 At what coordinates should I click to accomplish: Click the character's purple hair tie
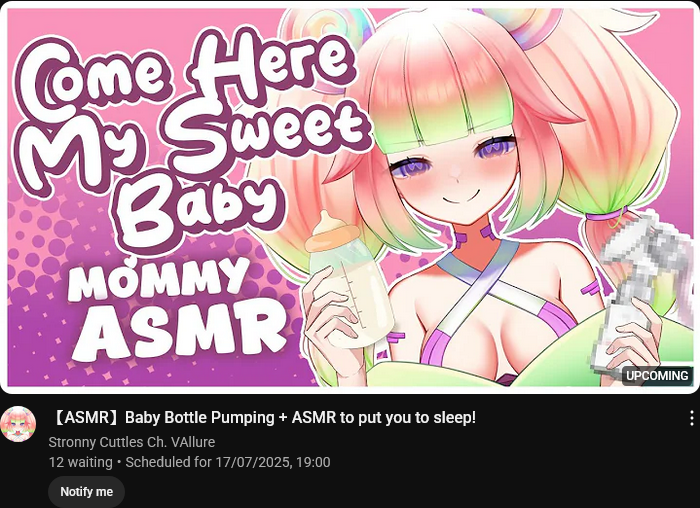(607, 216)
